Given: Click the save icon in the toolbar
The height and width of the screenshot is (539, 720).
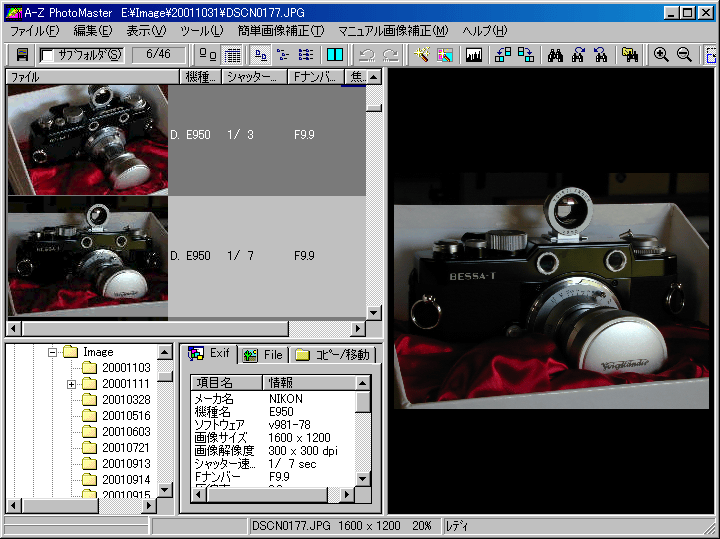Looking at the screenshot, I should point(22,55).
